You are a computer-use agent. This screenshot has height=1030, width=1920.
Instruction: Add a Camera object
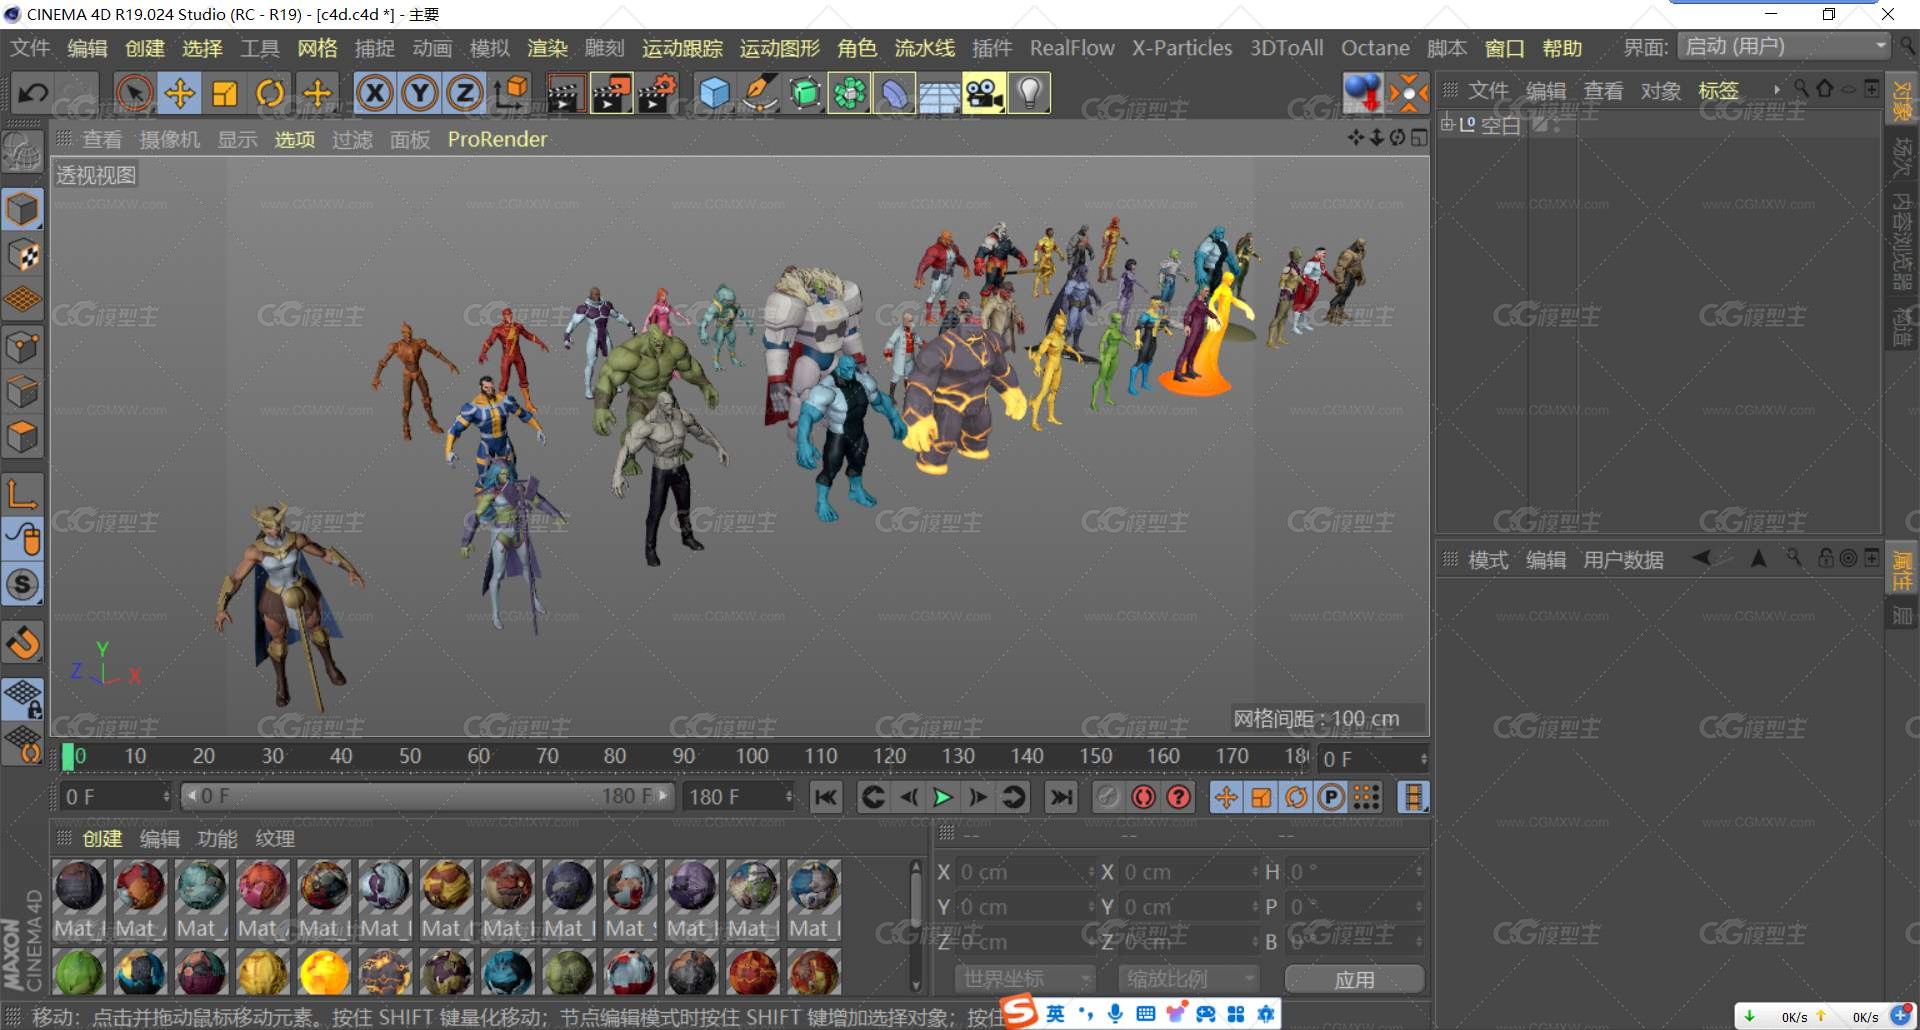coord(984,93)
